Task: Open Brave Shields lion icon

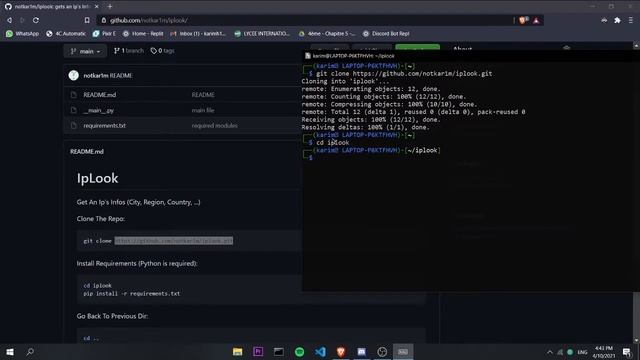Action: coord(522,20)
